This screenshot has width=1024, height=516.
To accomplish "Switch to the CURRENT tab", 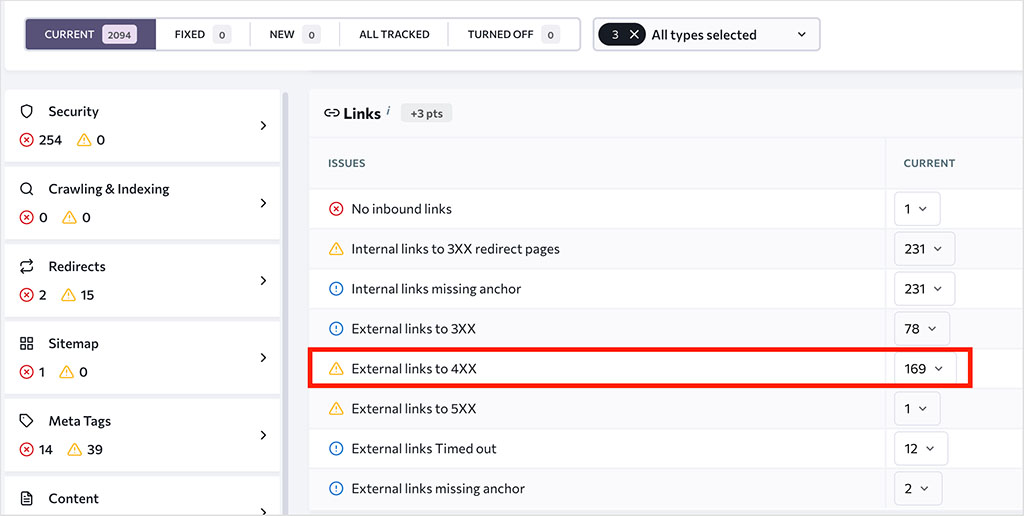I will [91, 35].
